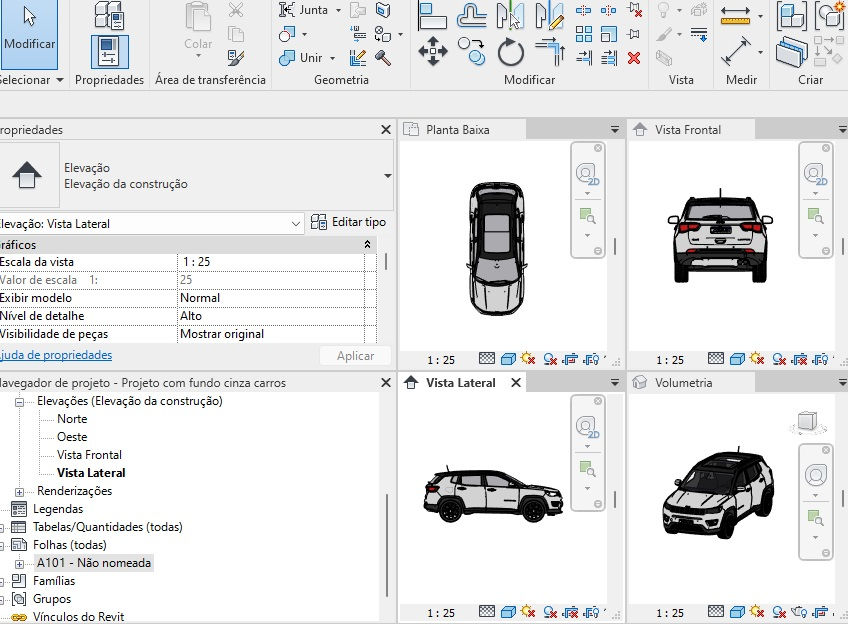Open the Selecionar dropdown
The height and width of the screenshot is (624, 848).
tap(31, 80)
